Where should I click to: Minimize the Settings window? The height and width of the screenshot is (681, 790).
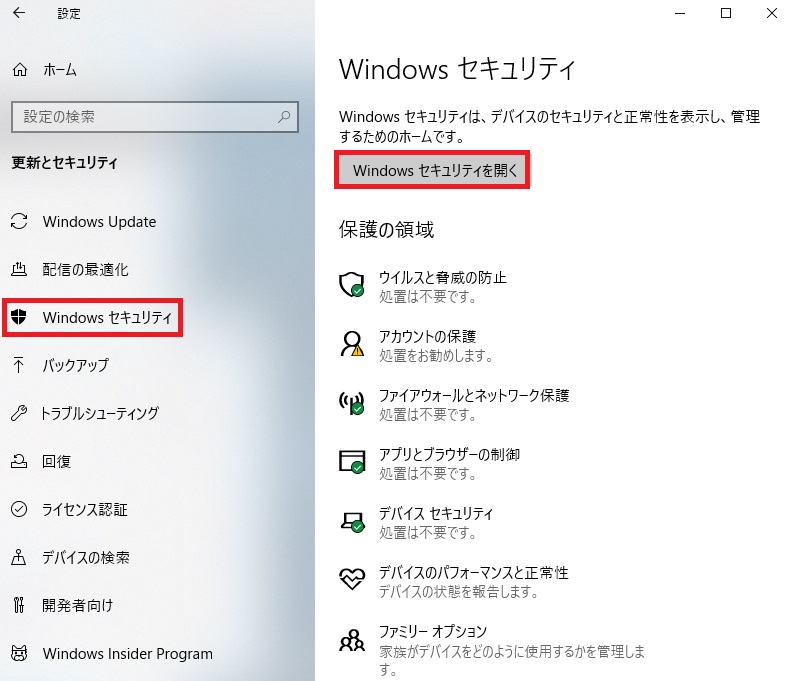coord(680,13)
